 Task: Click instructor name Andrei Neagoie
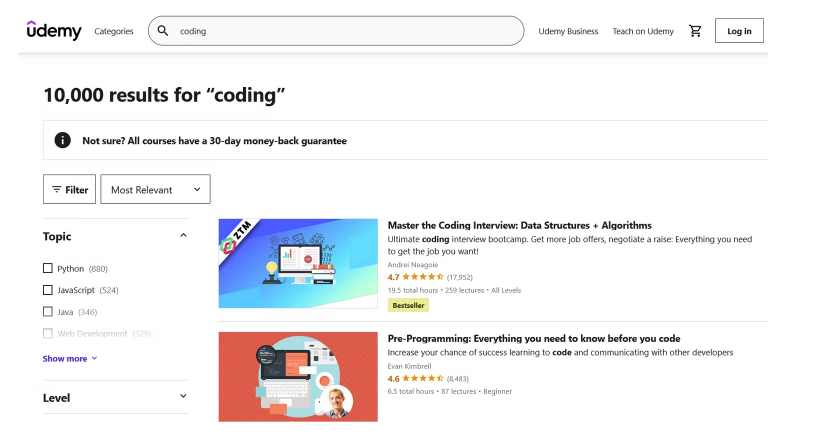pyautogui.click(x=413, y=265)
